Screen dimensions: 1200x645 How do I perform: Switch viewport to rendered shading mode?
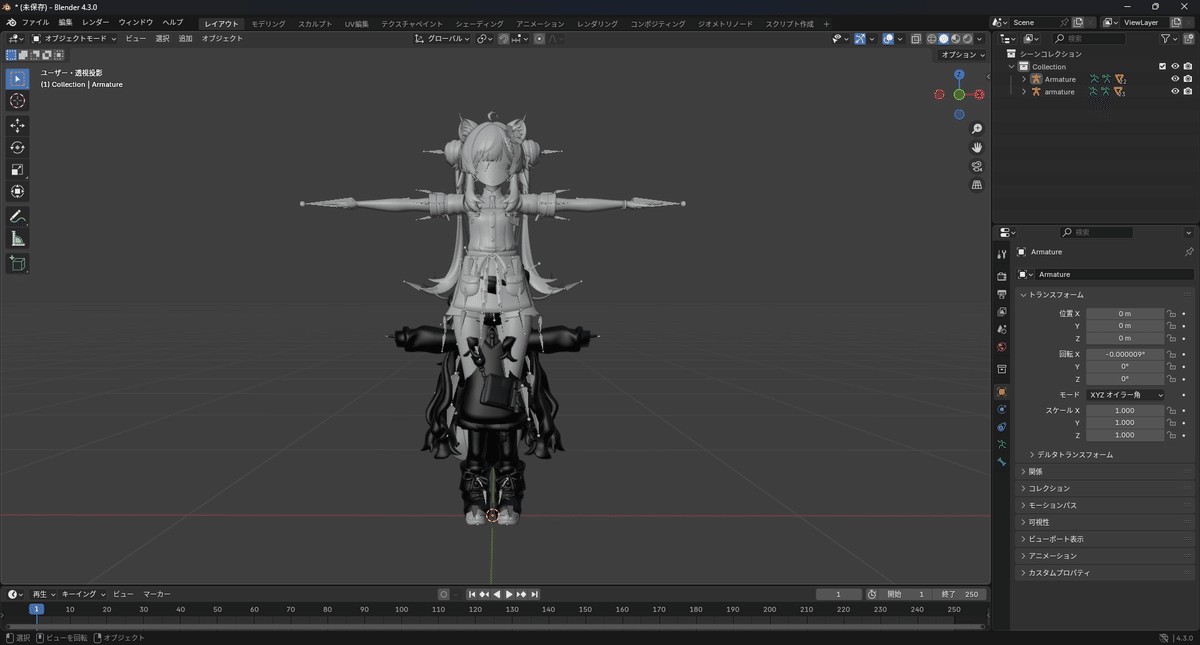coord(967,39)
